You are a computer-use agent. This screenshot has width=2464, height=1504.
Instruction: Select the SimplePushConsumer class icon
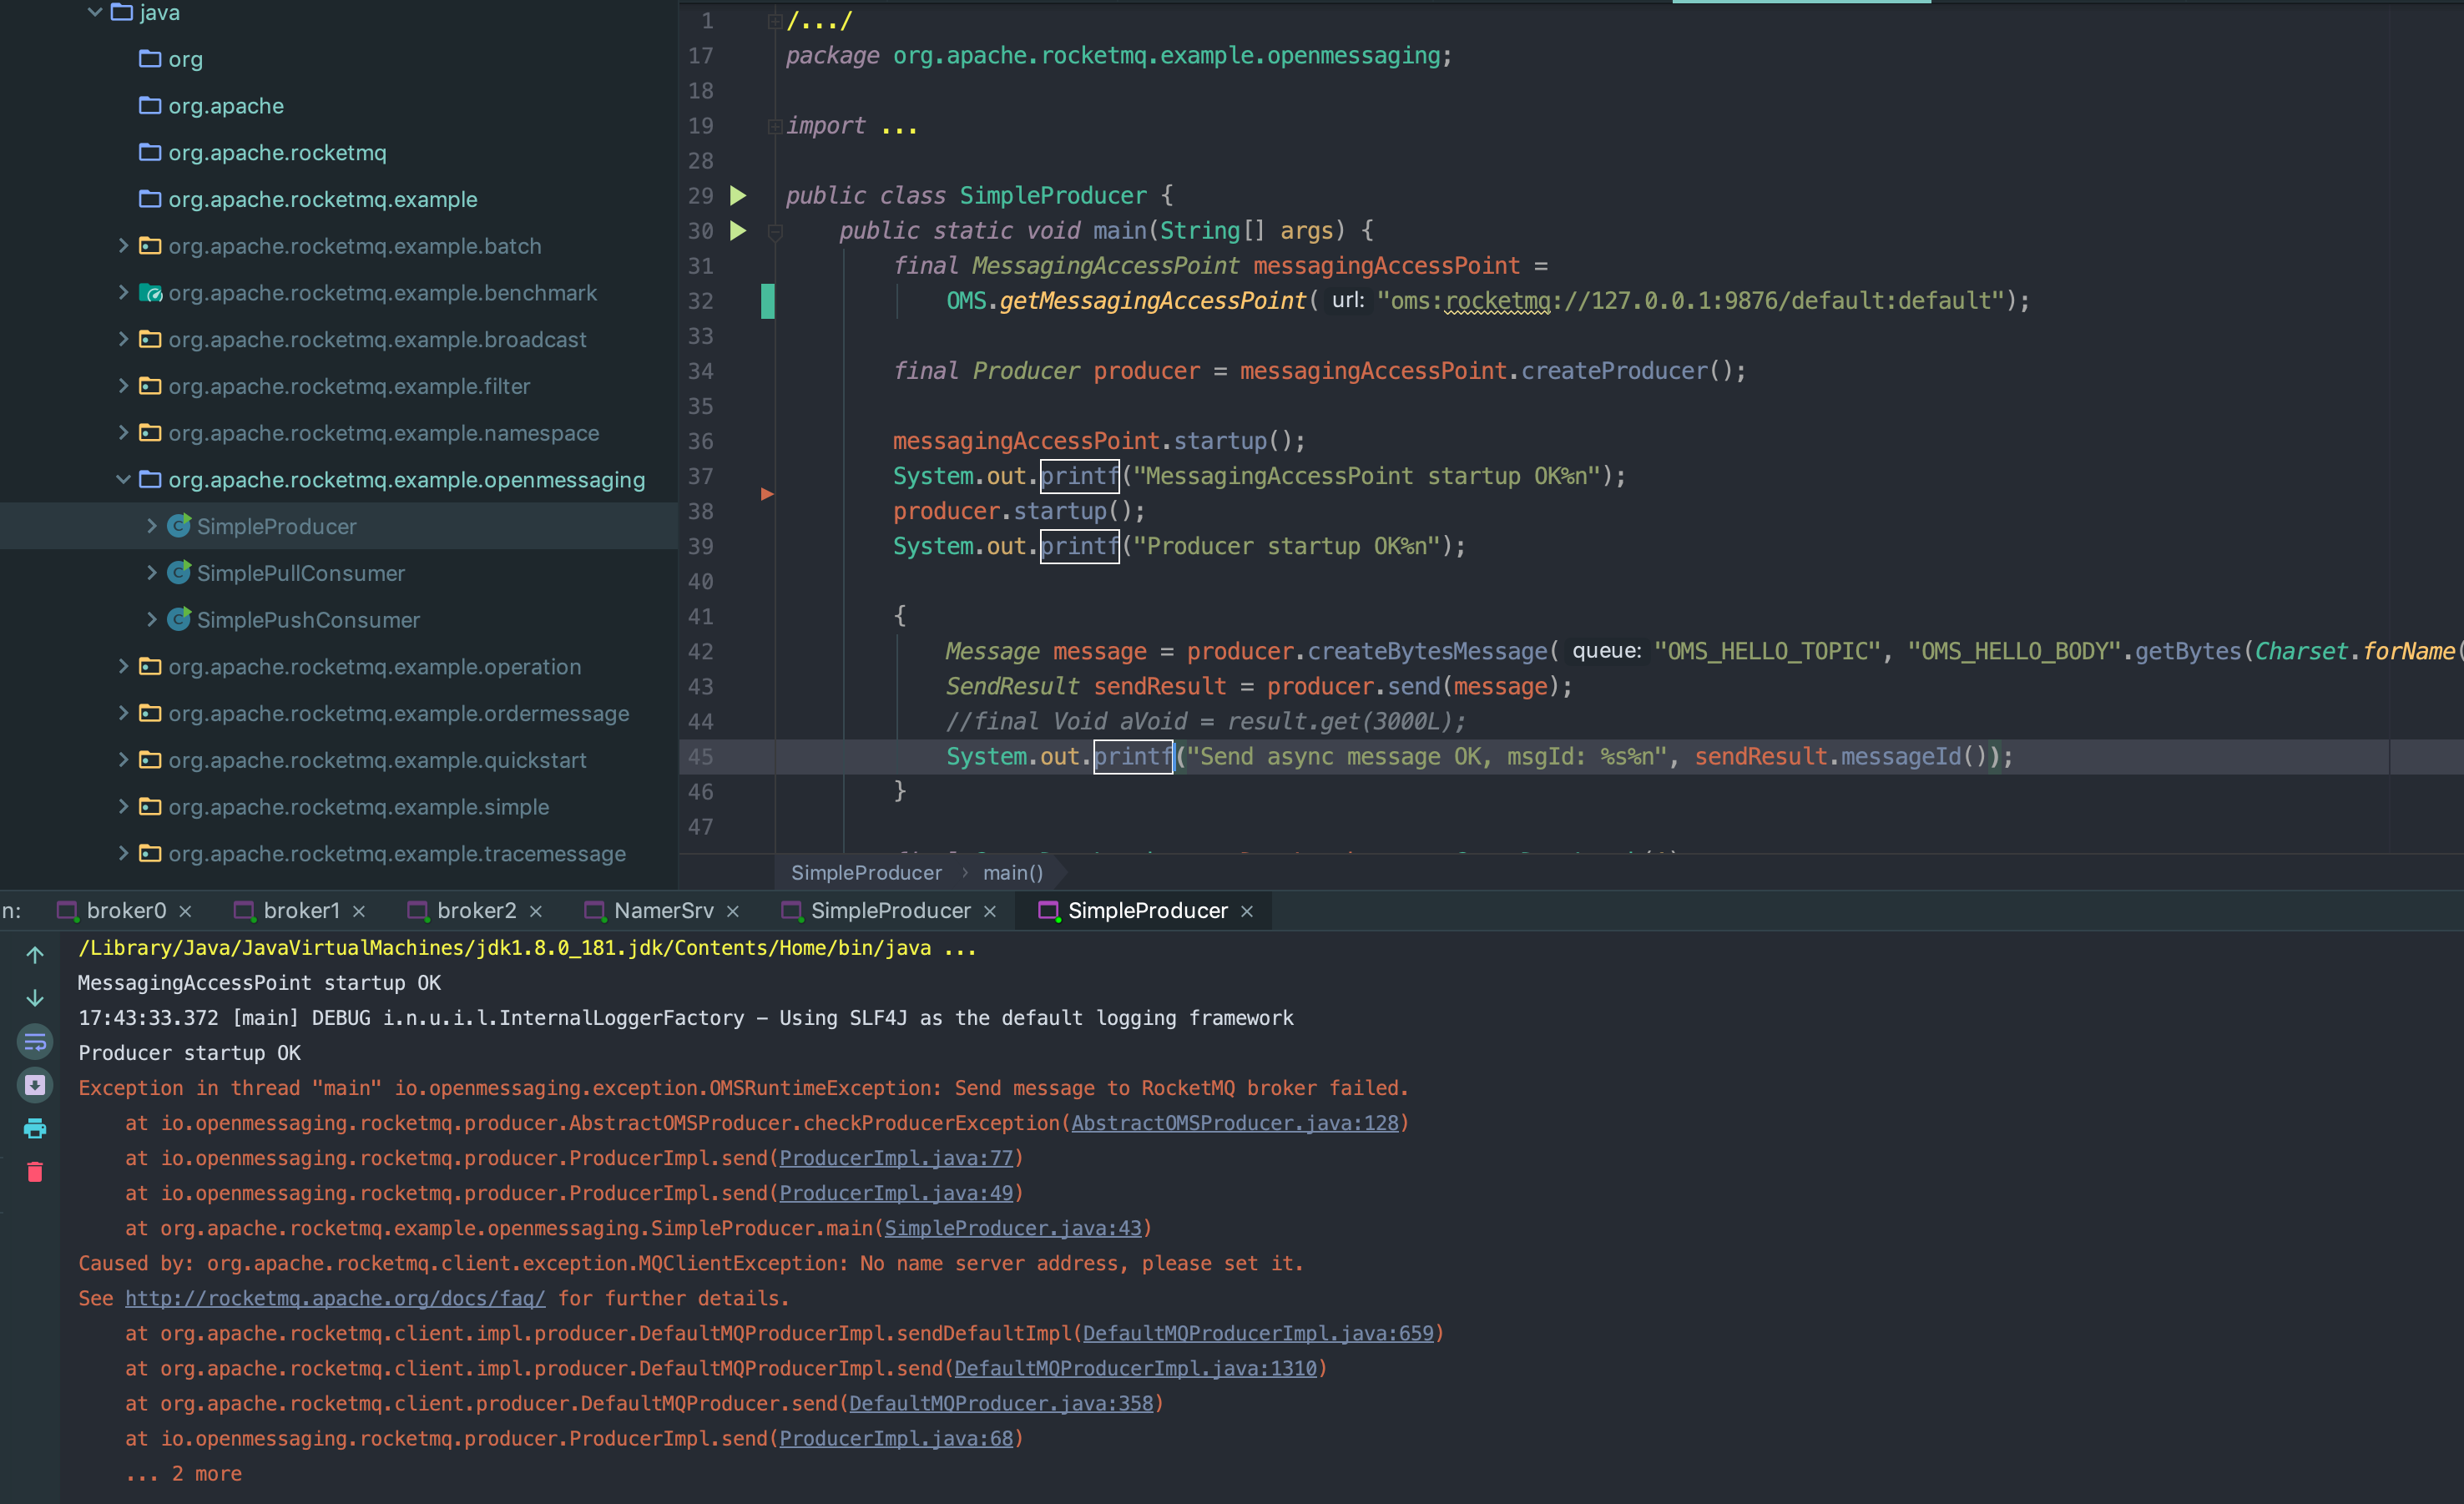tap(178, 619)
